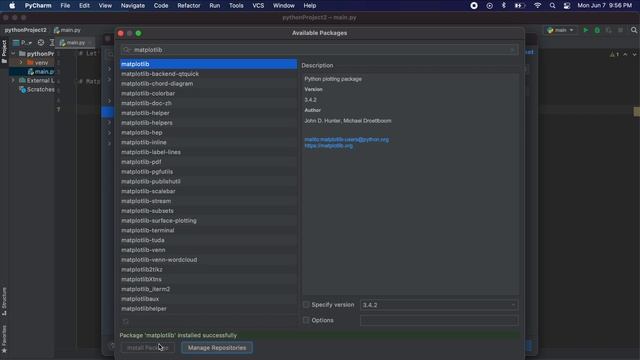Open the File menu
The height and width of the screenshot is (360, 640).
click(65, 6)
